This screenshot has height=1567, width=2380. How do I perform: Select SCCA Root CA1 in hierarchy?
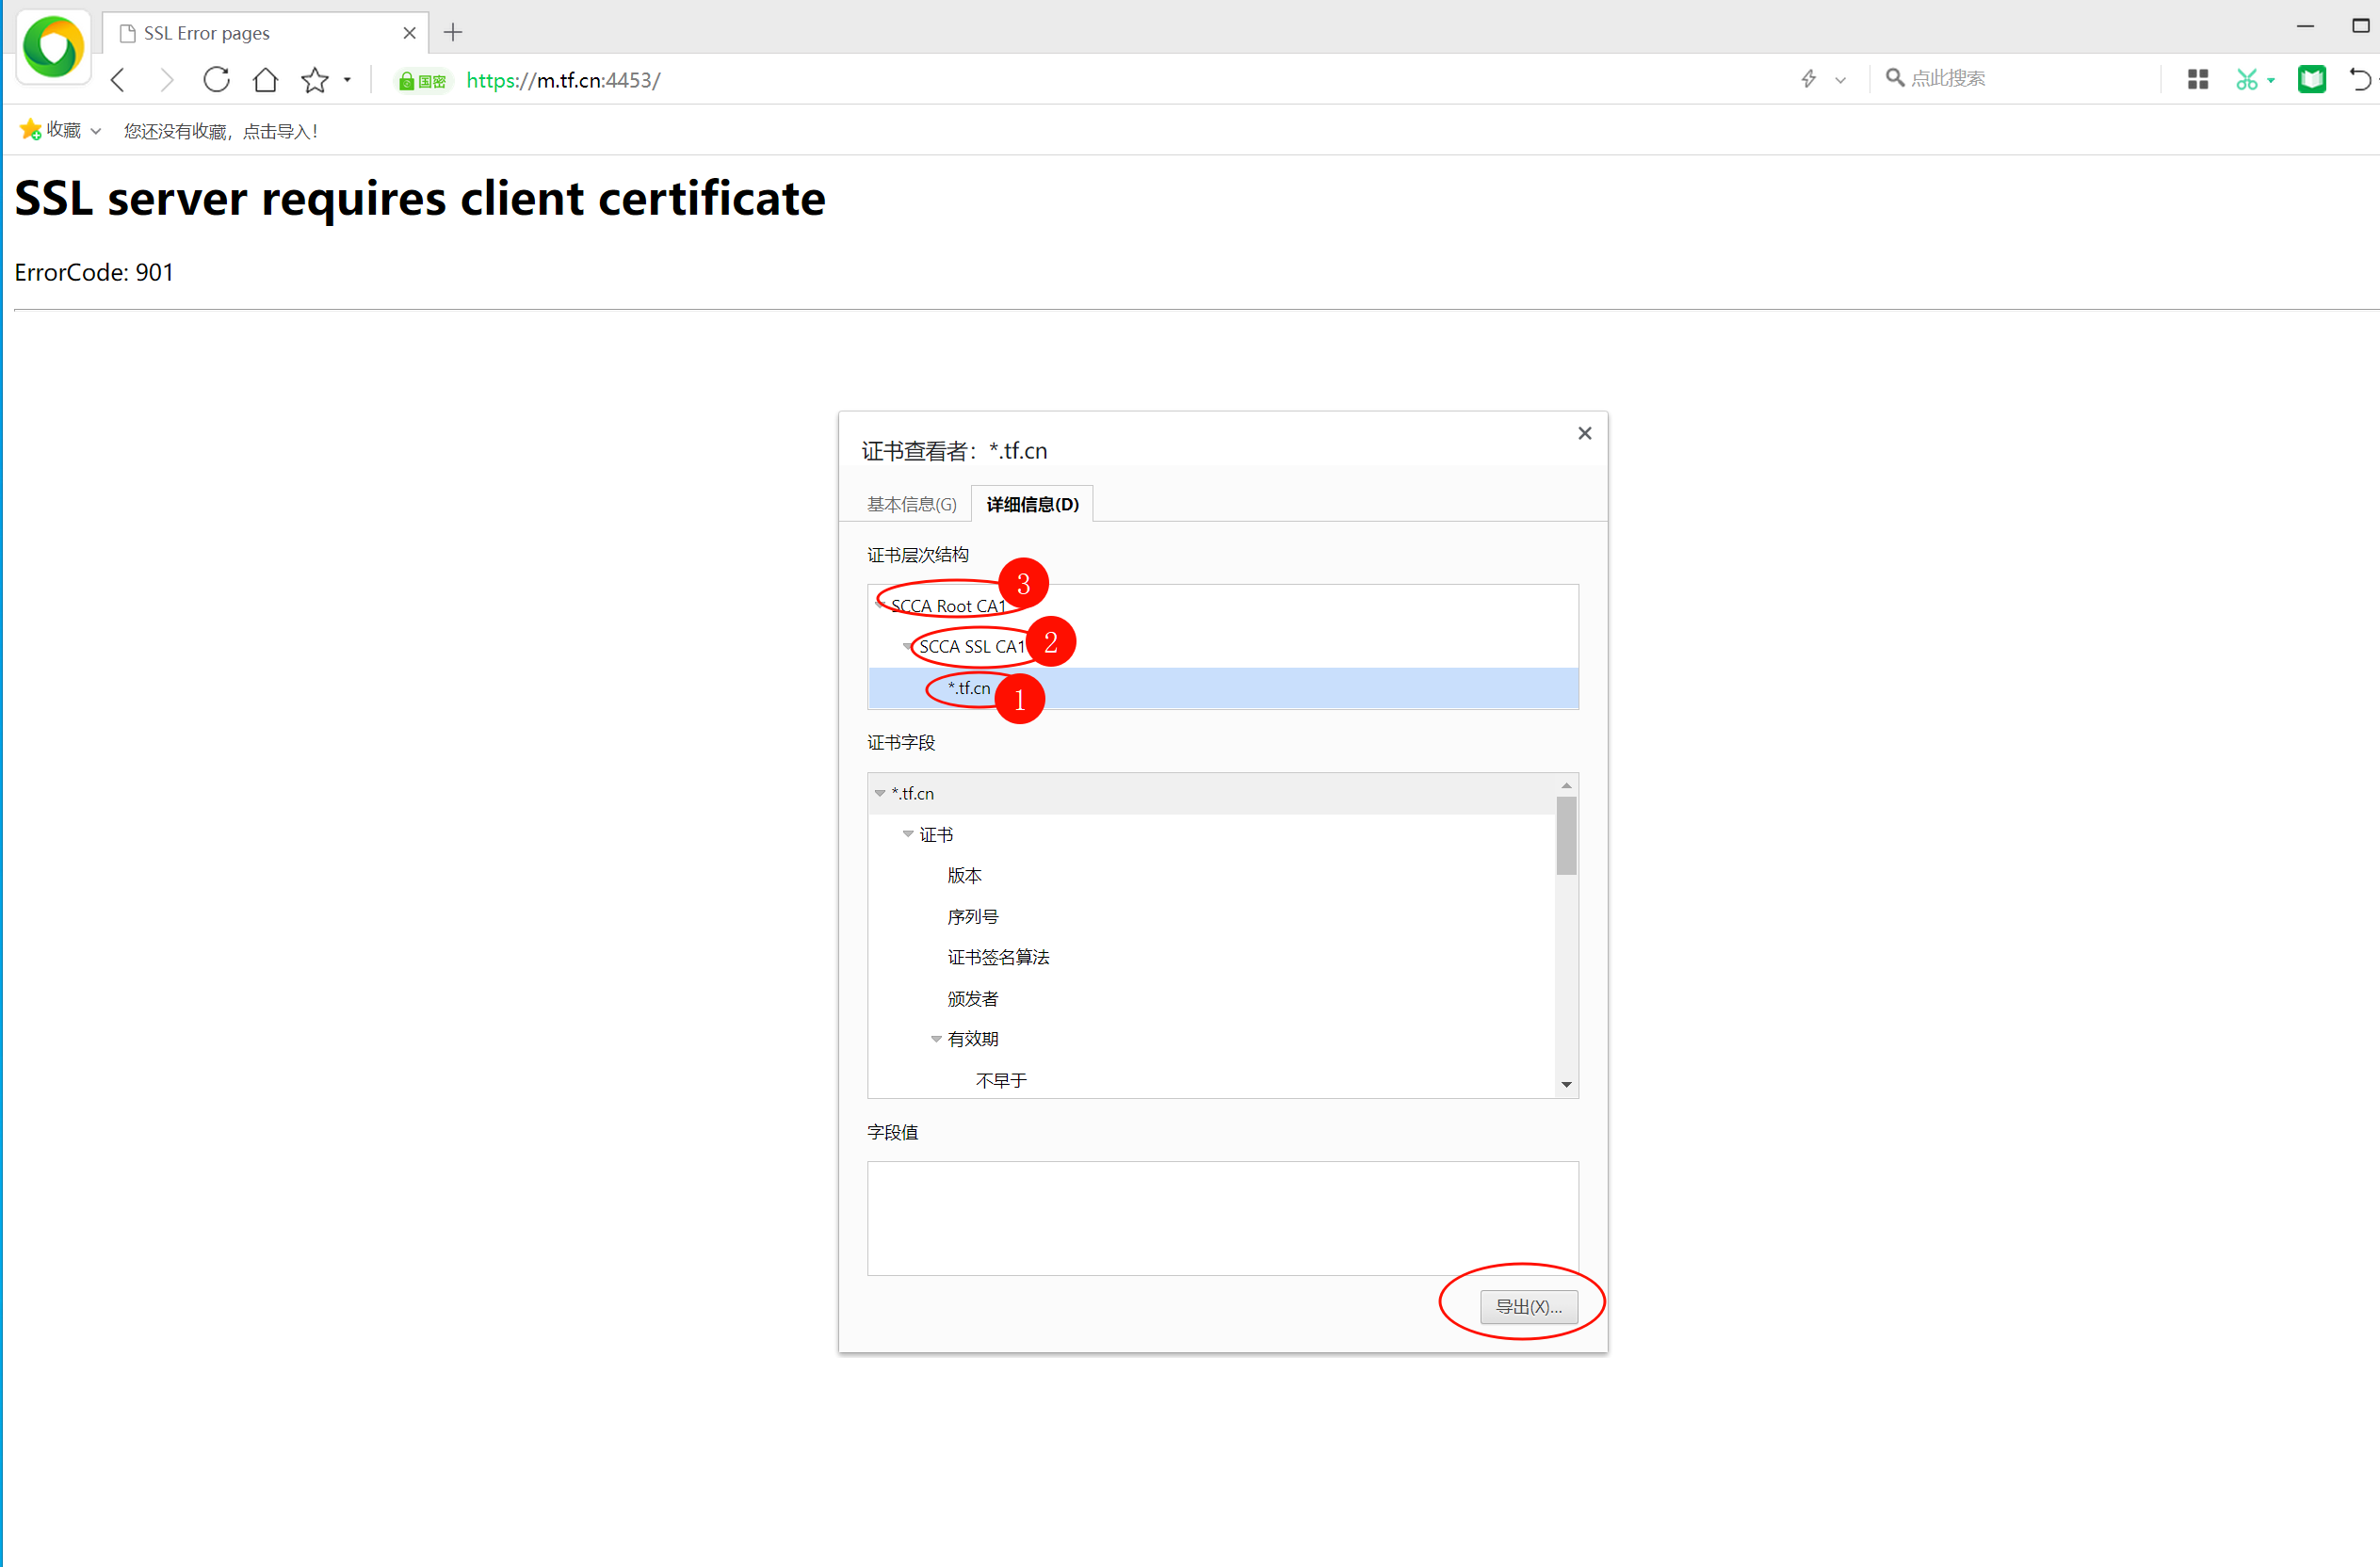pos(947,606)
